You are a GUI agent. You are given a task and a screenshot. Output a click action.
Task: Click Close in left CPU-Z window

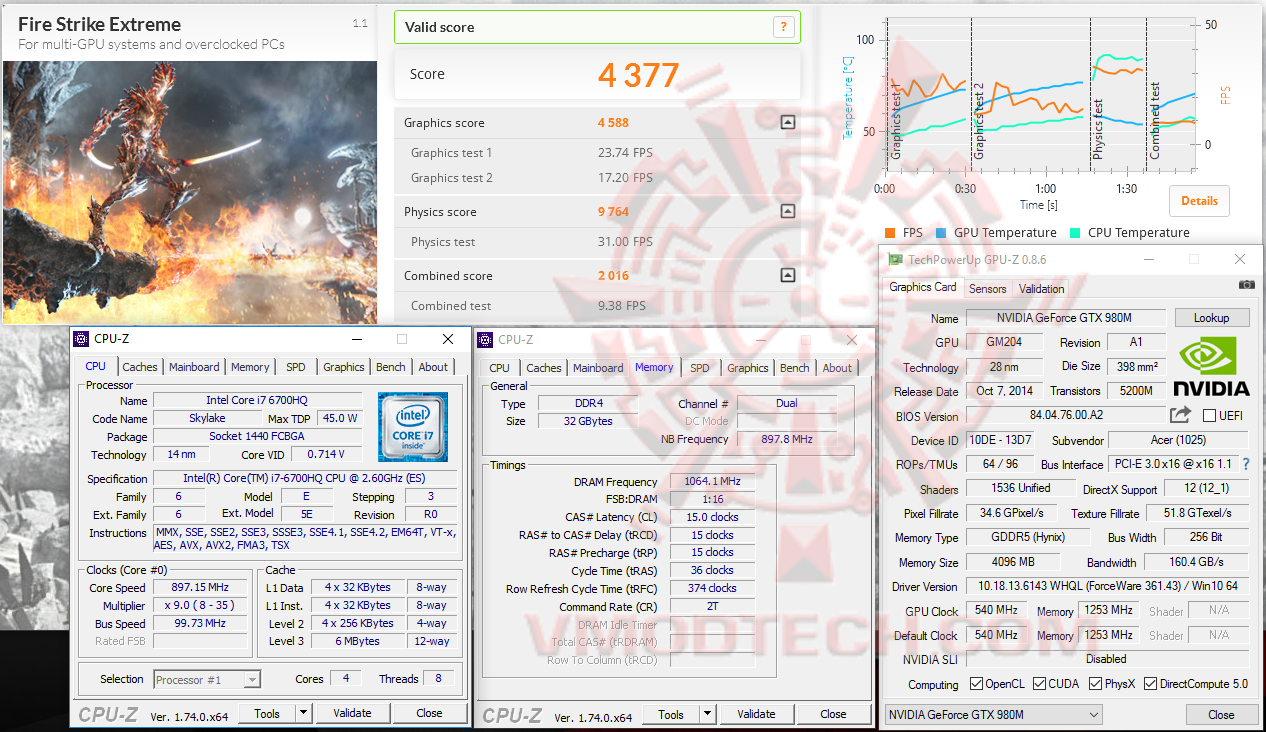click(430, 713)
